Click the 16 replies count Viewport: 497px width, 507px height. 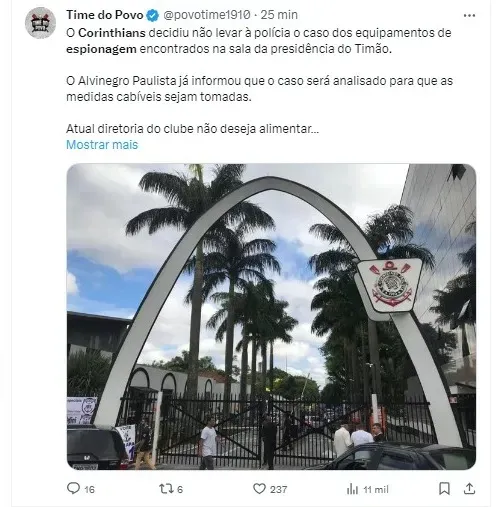click(89, 489)
